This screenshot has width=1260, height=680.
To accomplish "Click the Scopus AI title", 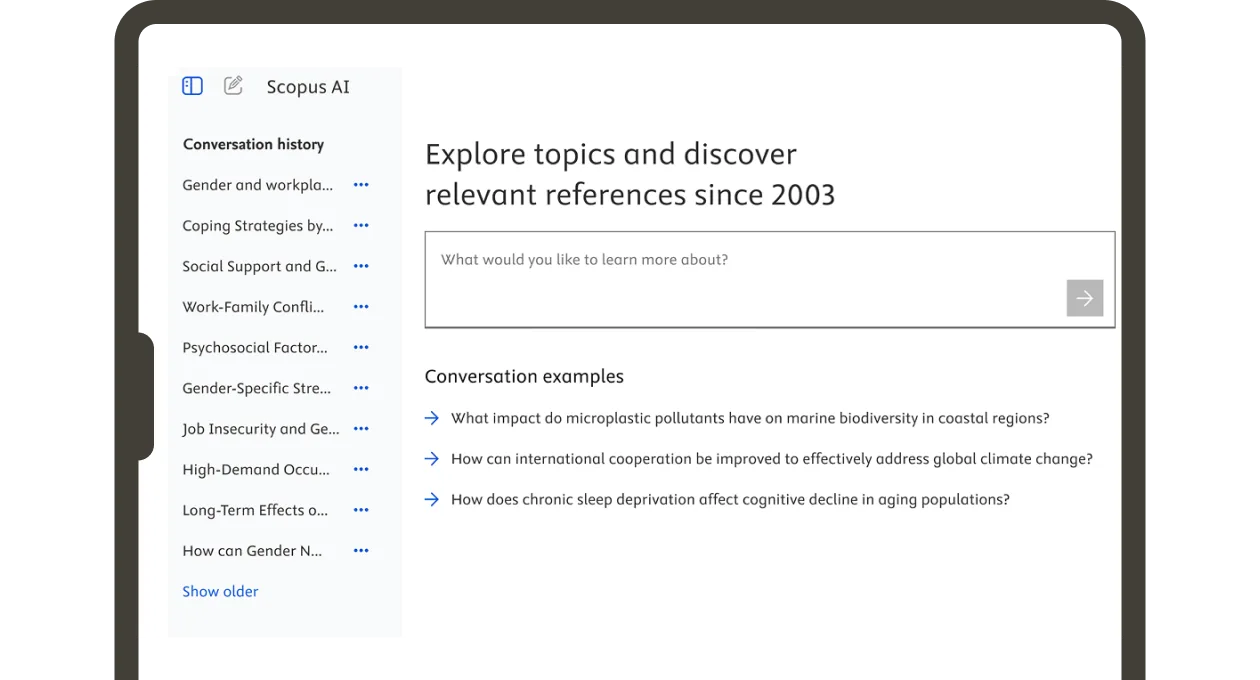I will click(308, 87).
